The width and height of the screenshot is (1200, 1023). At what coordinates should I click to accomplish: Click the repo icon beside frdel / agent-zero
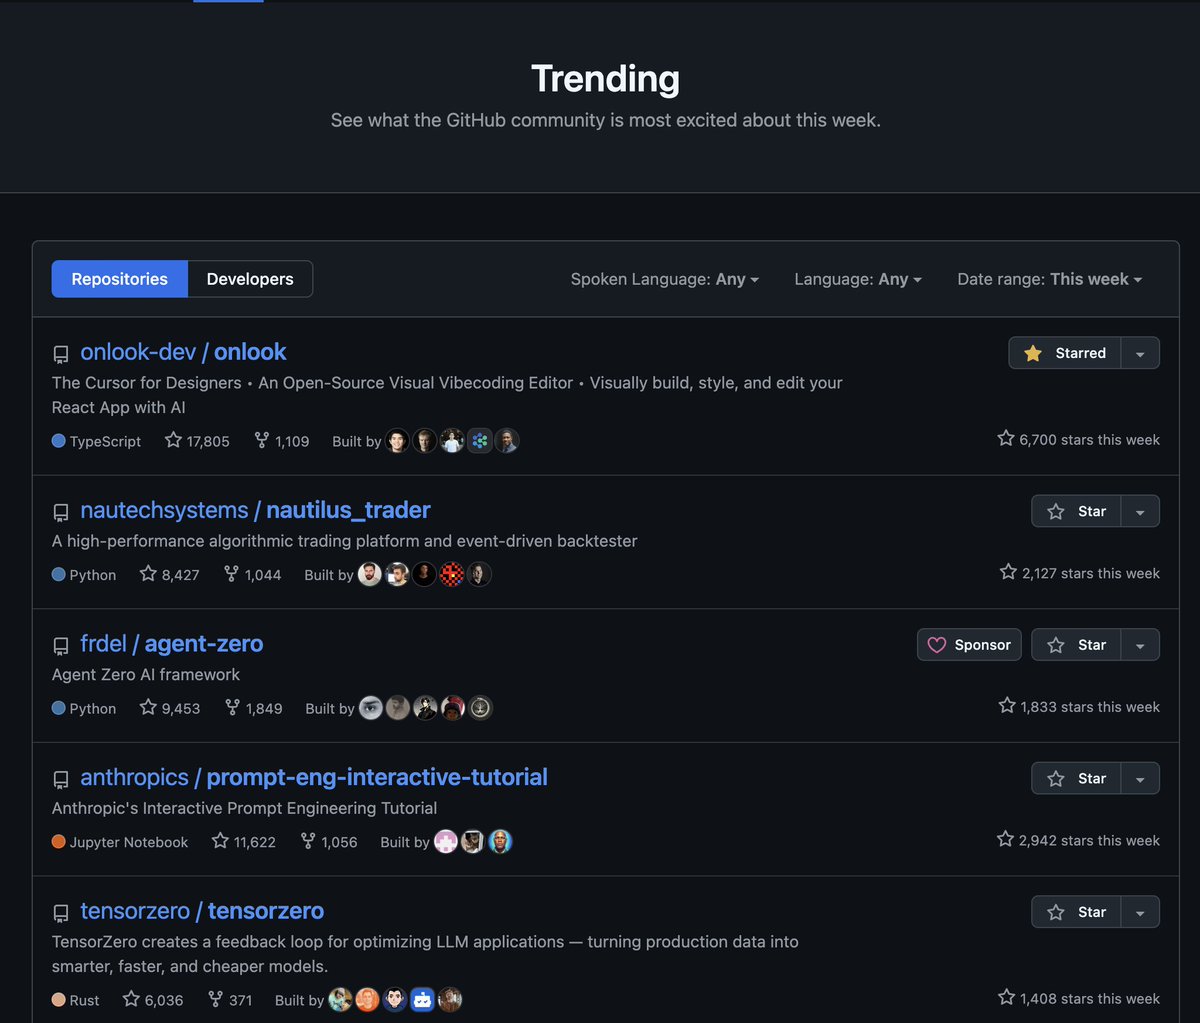[x=61, y=646]
